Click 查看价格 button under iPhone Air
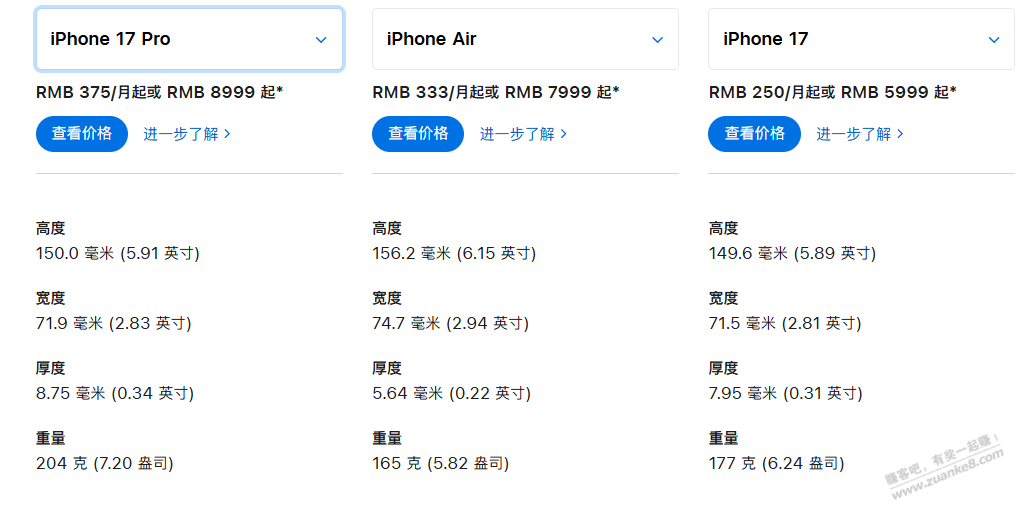1028x519 pixels. (418, 134)
